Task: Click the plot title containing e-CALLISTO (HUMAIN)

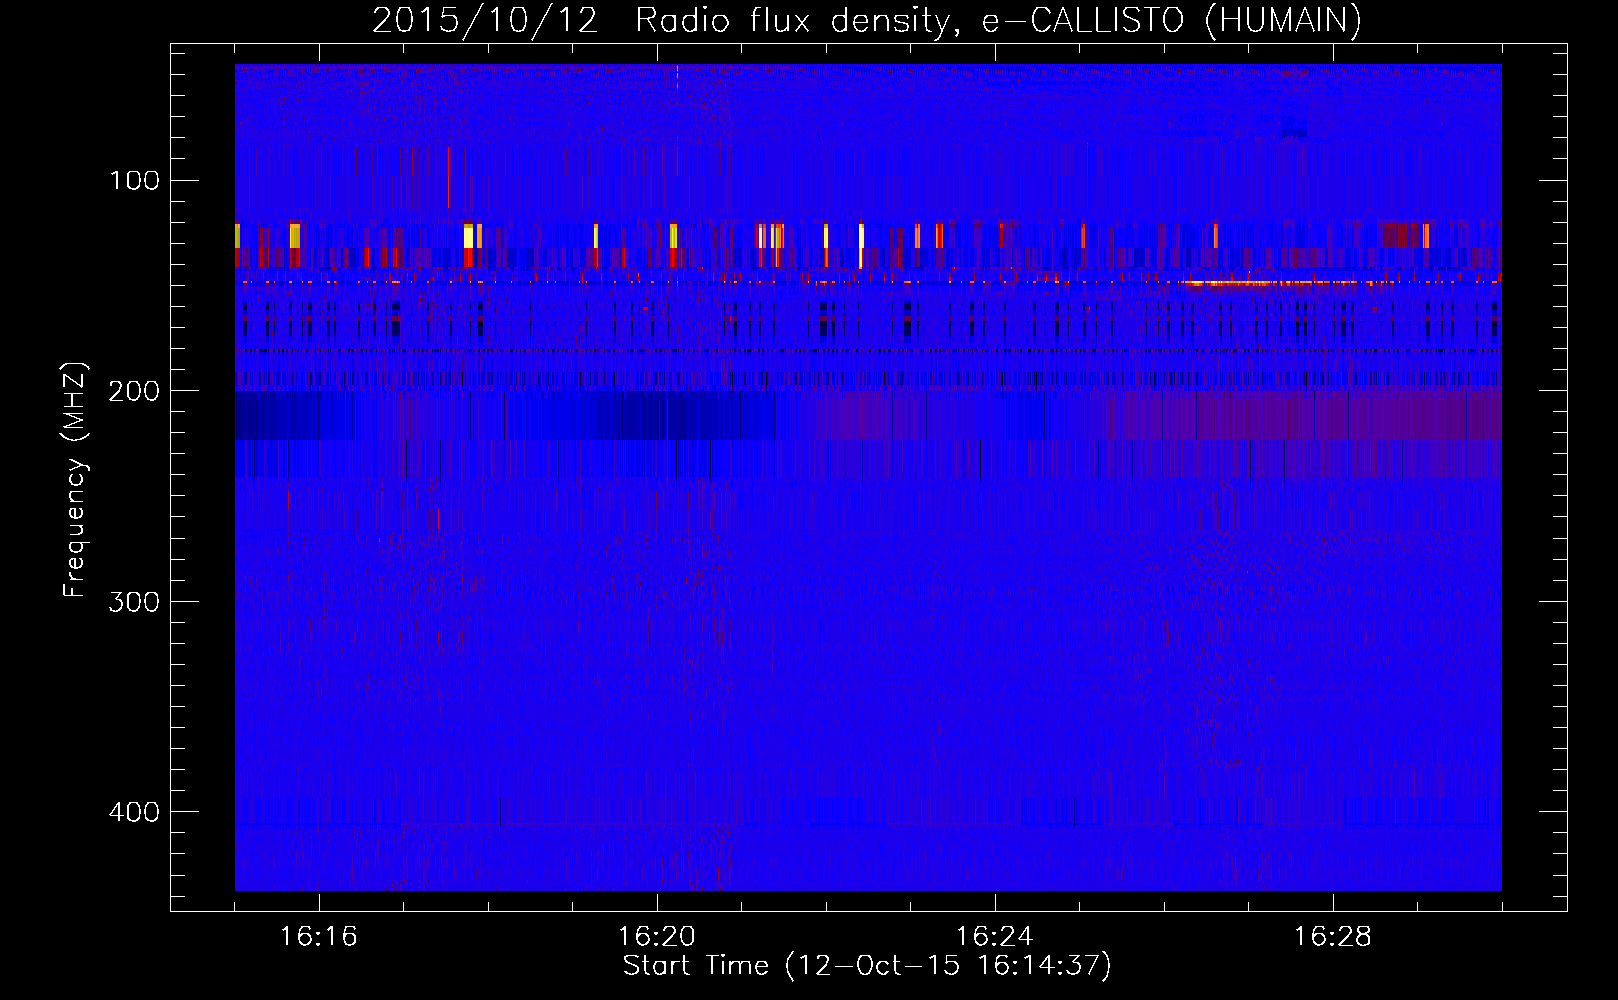Action: pyautogui.click(x=867, y=20)
